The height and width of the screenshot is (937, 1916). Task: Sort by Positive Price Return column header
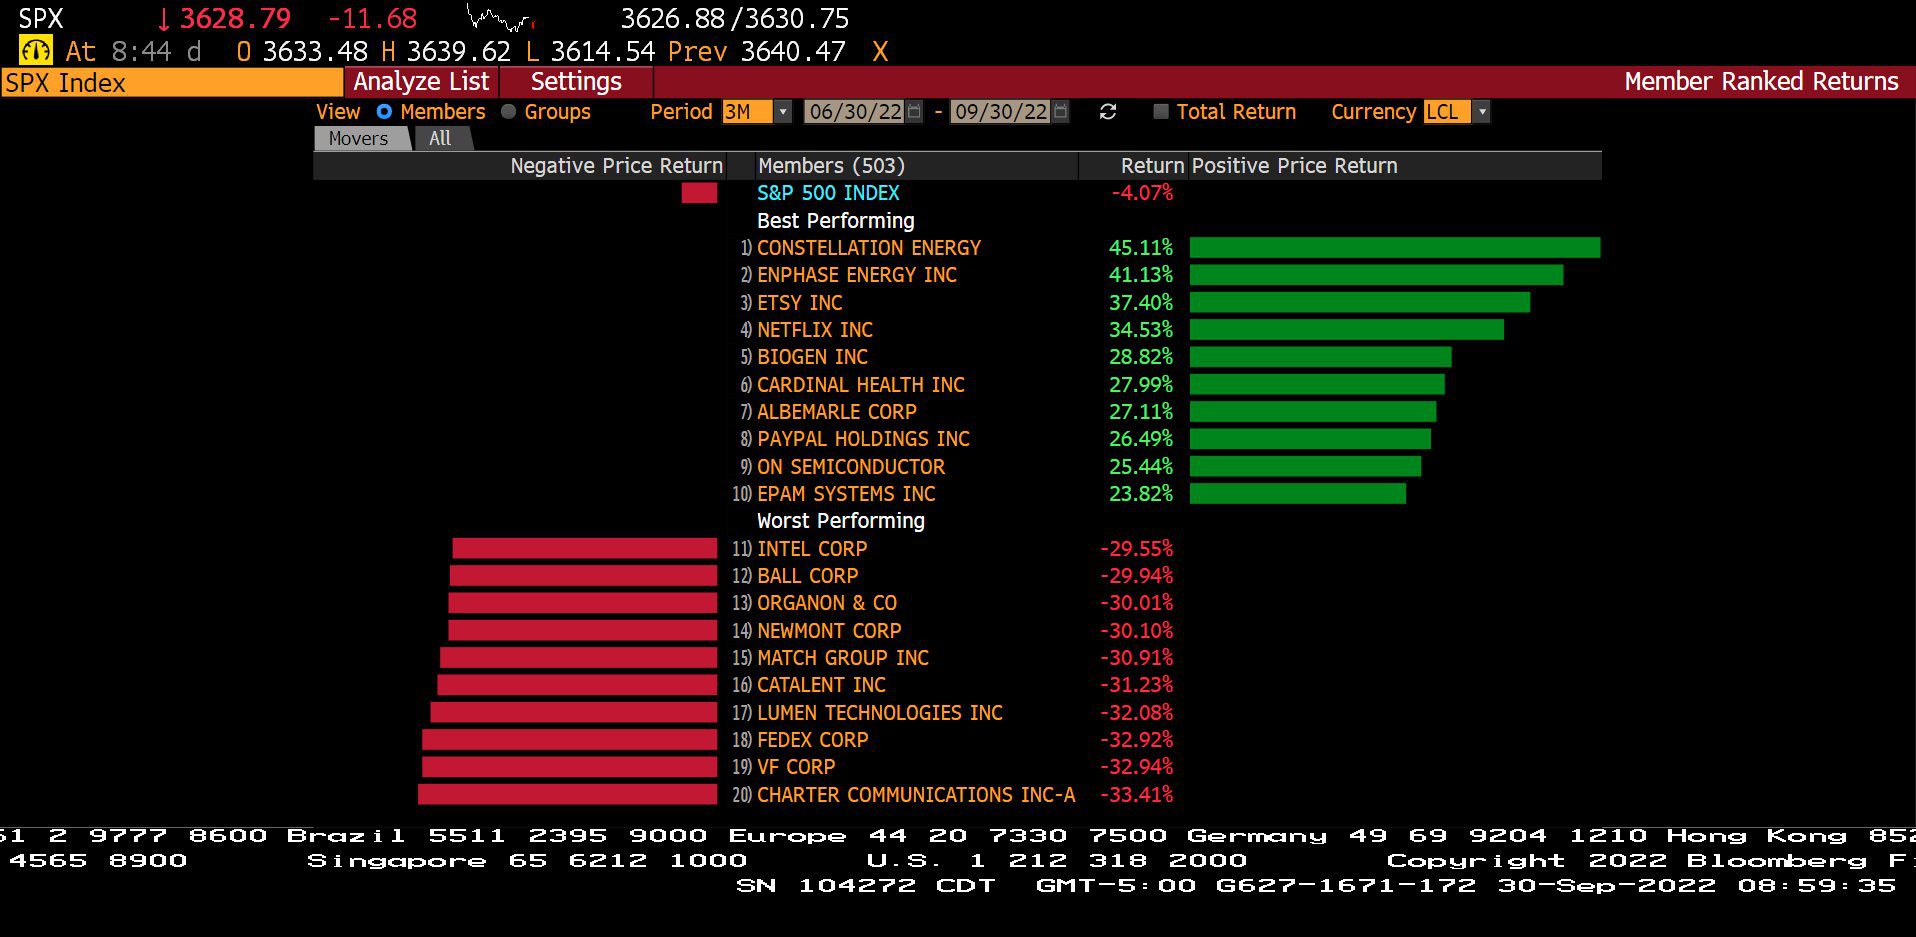point(1294,166)
